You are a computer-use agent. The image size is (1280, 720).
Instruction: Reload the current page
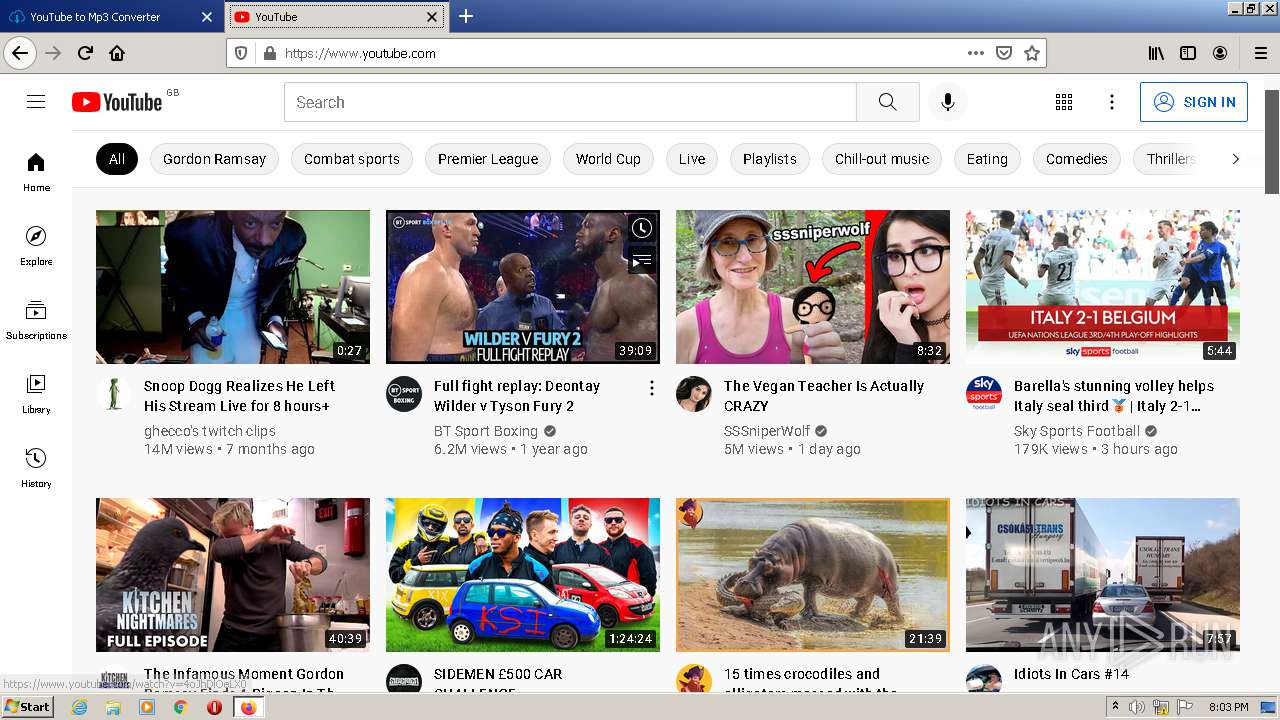point(85,53)
